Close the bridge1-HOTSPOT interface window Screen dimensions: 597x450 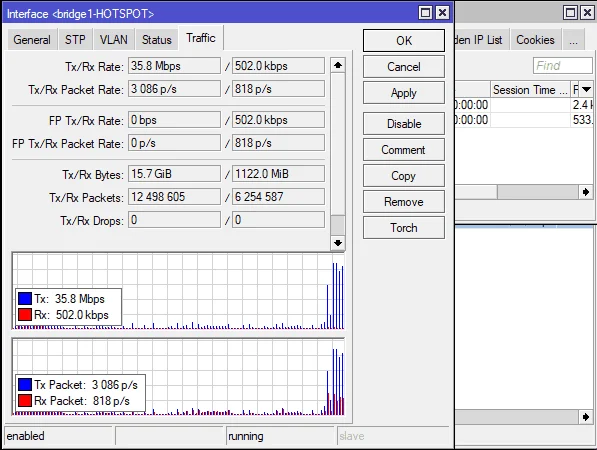click(442, 13)
